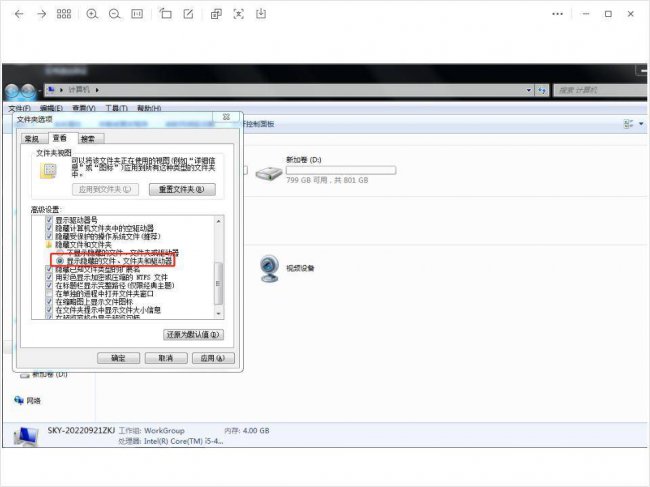Click the D: drive capacity usage bar

pos(341,170)
